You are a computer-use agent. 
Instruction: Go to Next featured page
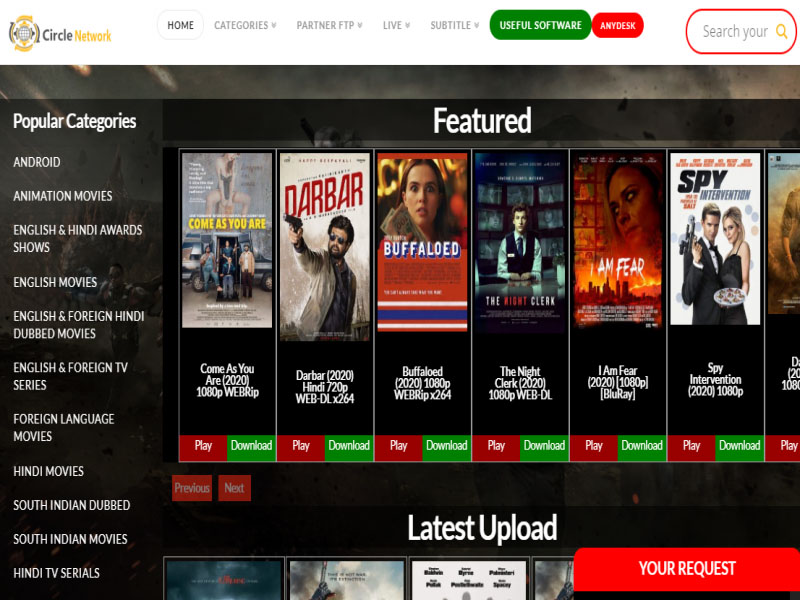pos(234,488)
